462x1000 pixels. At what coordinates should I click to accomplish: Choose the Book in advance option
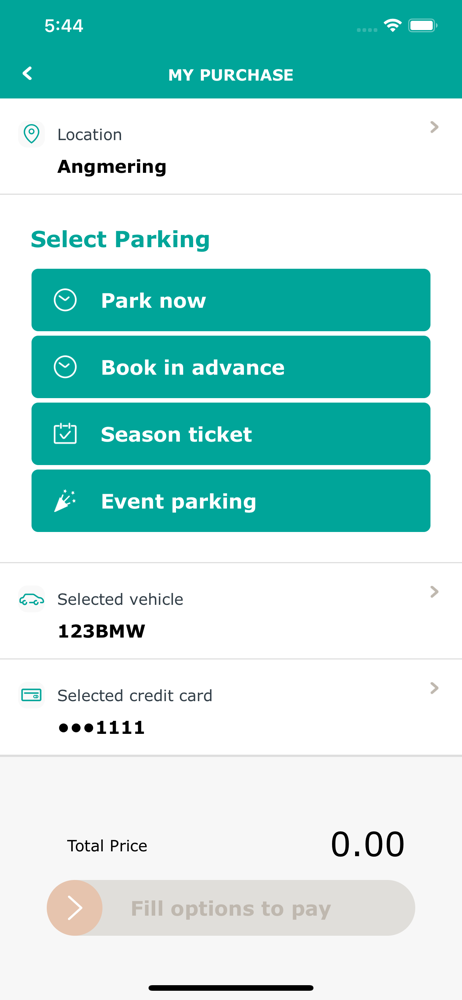click(231, 367)
